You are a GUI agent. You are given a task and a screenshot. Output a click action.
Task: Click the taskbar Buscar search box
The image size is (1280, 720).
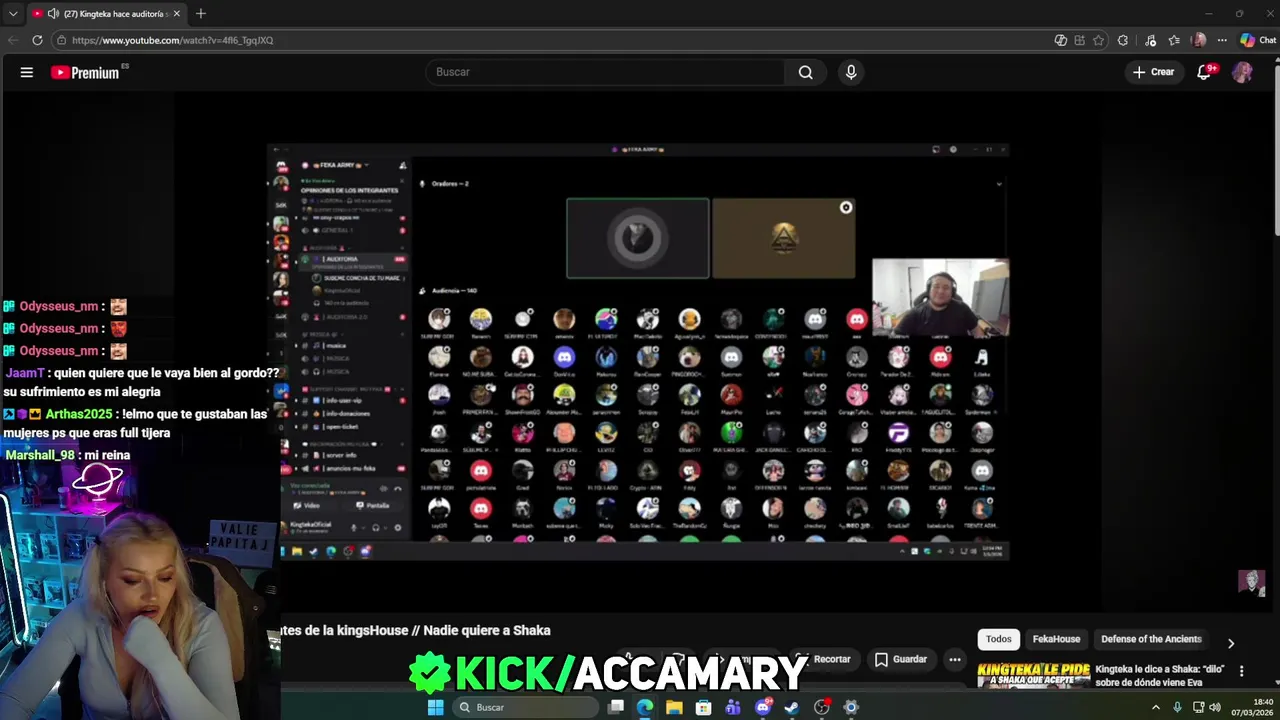[525, 707]
